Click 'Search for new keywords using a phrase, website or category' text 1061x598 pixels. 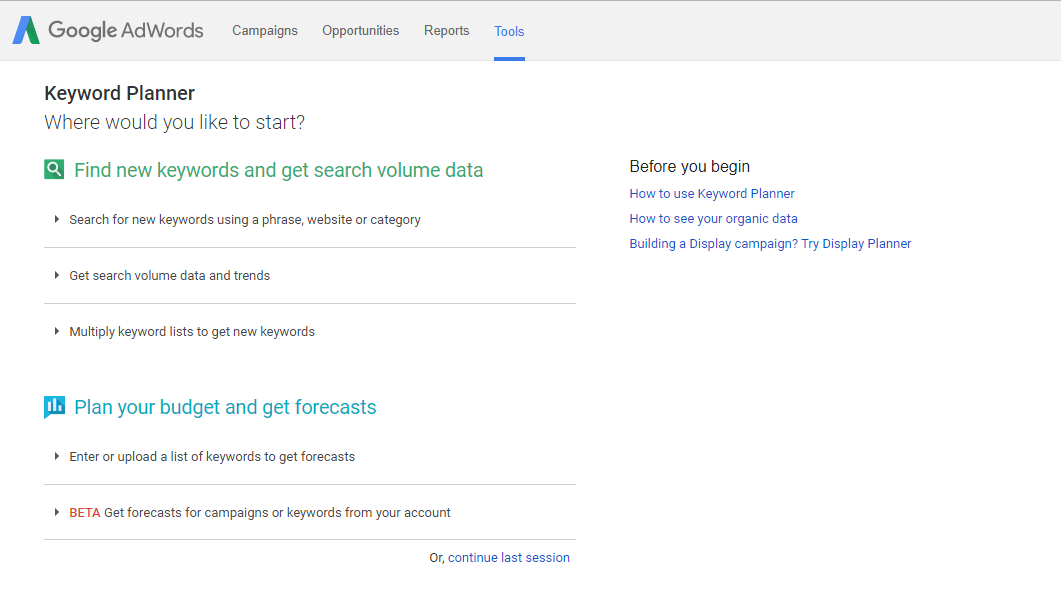click(x=245, y=220)
